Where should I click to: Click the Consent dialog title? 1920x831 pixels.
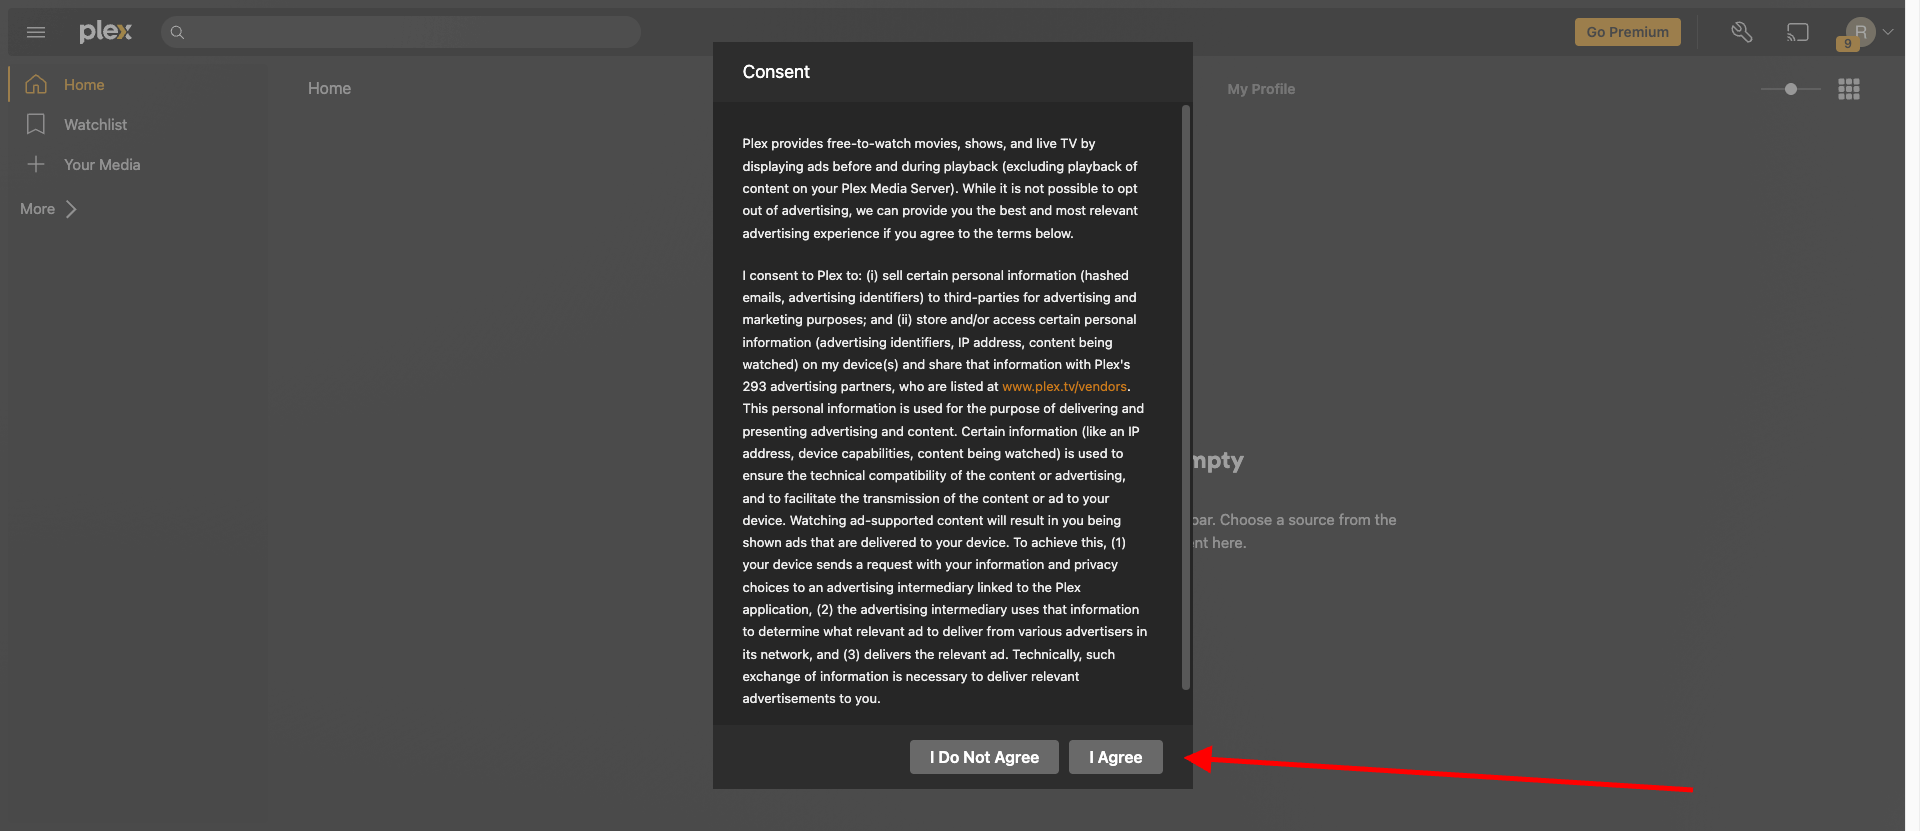[776, 72]
